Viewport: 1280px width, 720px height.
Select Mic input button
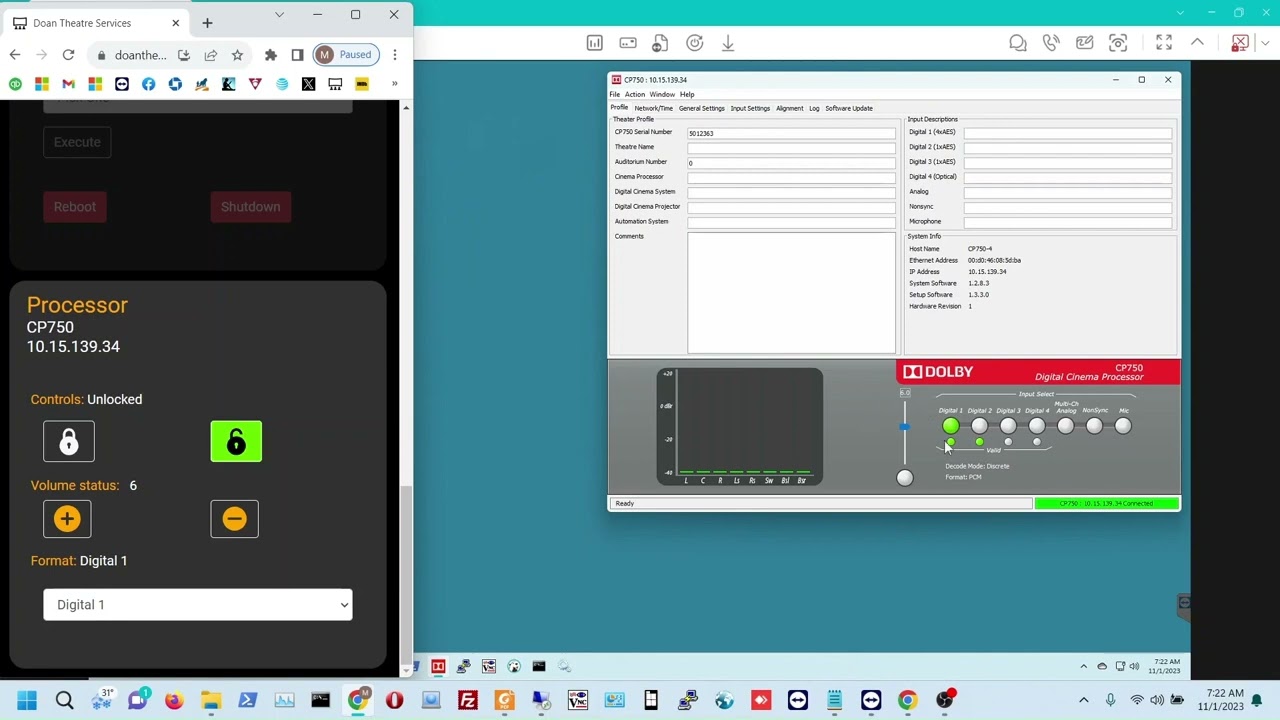[1123, 427]
